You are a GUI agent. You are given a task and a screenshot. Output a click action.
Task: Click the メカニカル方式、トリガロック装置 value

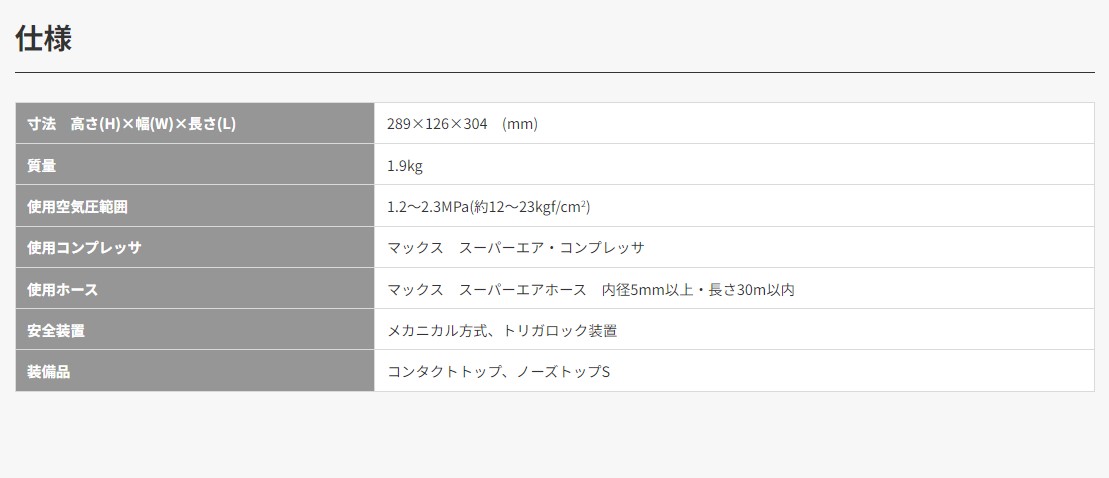tap(502, 331)
